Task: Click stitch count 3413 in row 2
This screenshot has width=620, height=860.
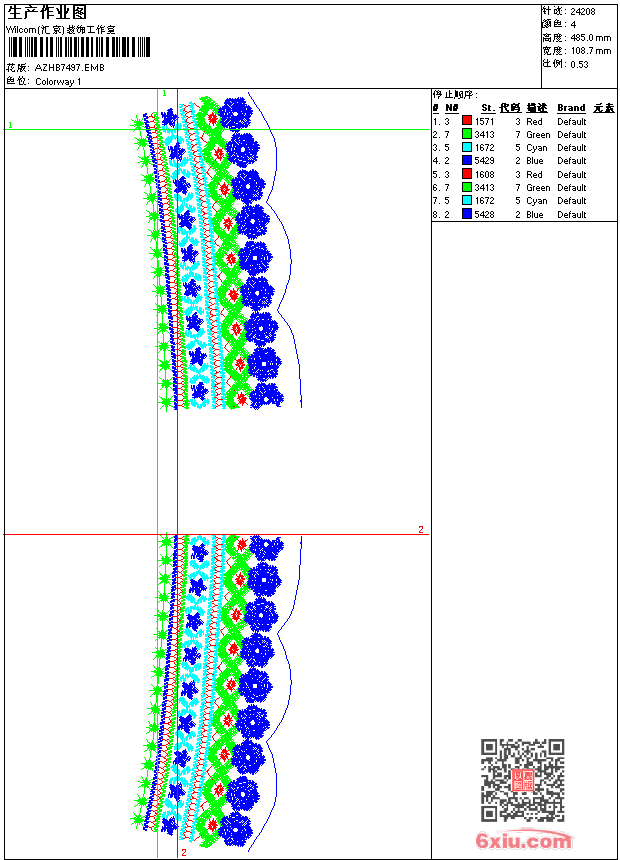Action: tap(484, 135)
